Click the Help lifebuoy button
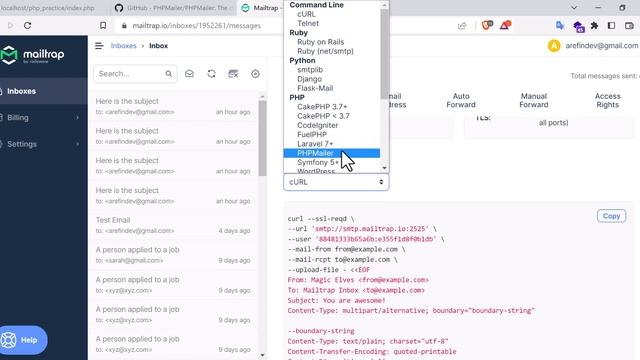 click(23, 340)
